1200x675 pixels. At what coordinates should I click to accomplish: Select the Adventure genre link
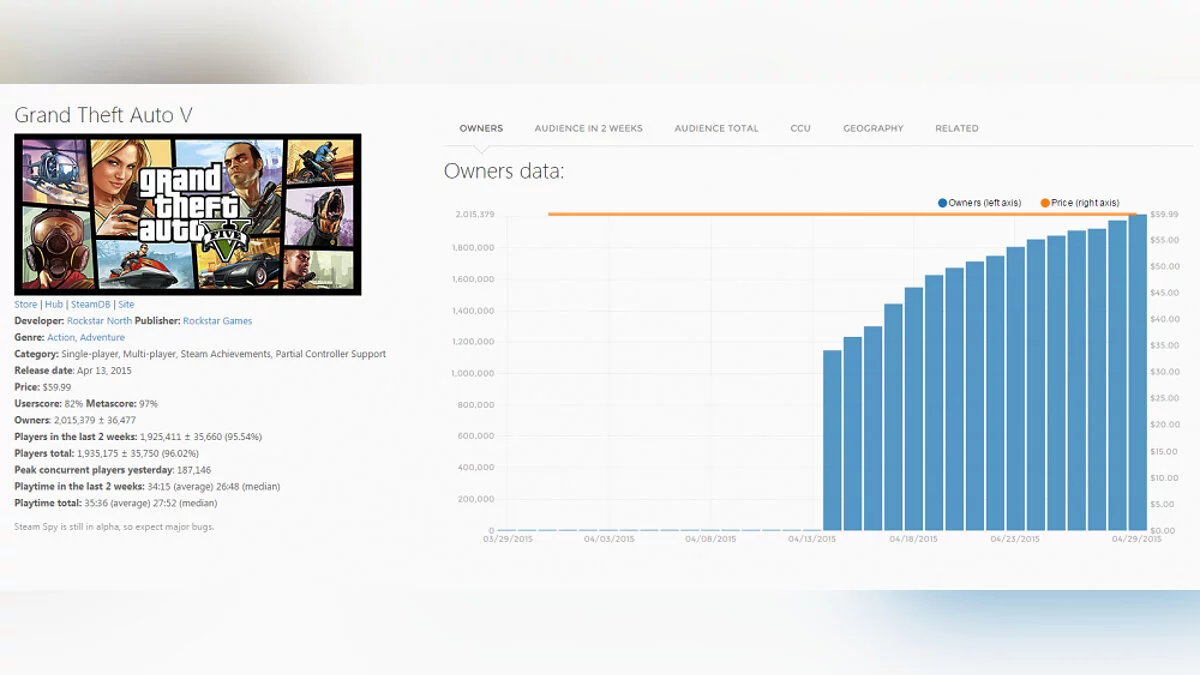102,338
